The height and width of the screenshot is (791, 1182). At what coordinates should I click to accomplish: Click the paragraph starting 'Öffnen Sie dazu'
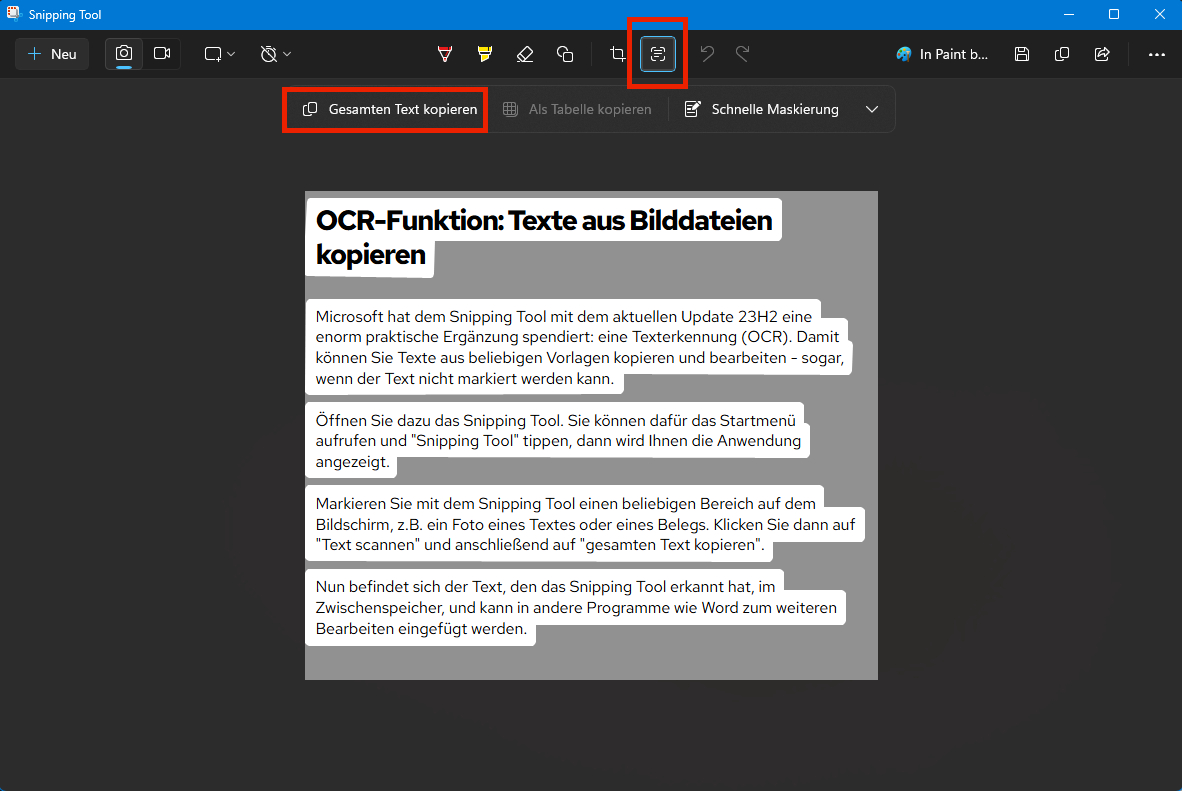(558, 440)
